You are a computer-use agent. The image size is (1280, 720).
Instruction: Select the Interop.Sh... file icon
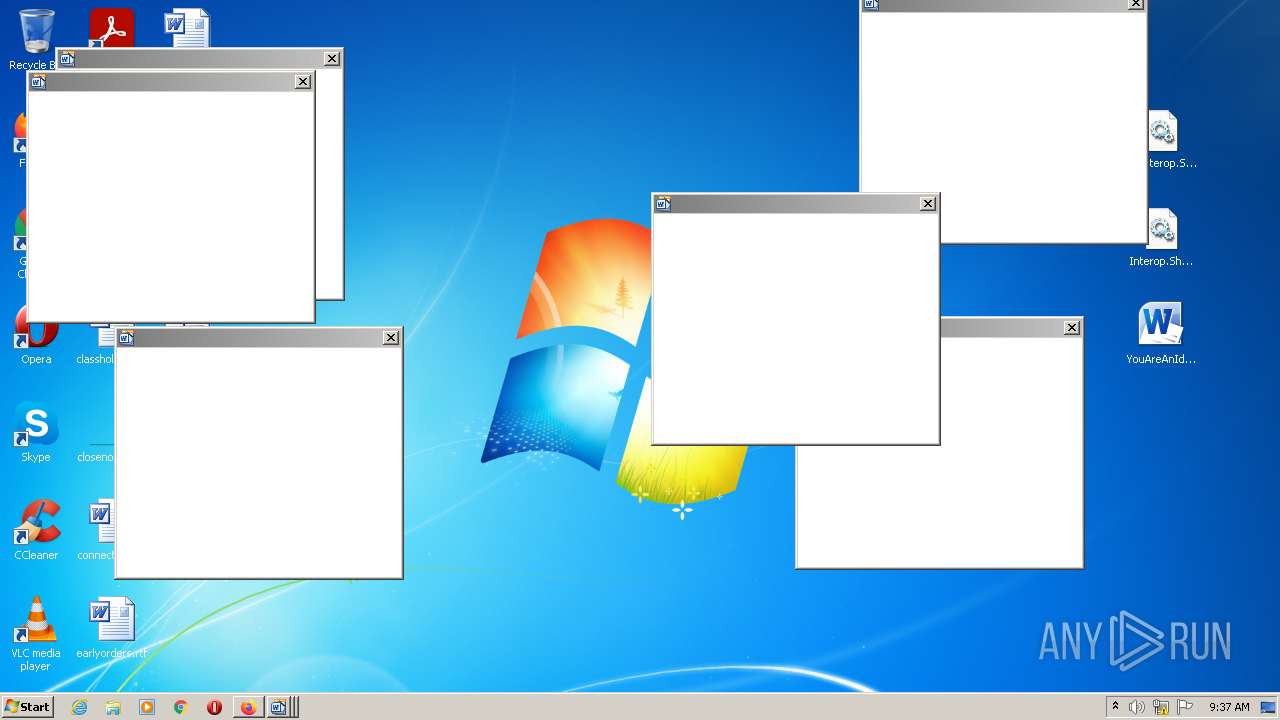pyautogui.click(x=1161, y=238)
